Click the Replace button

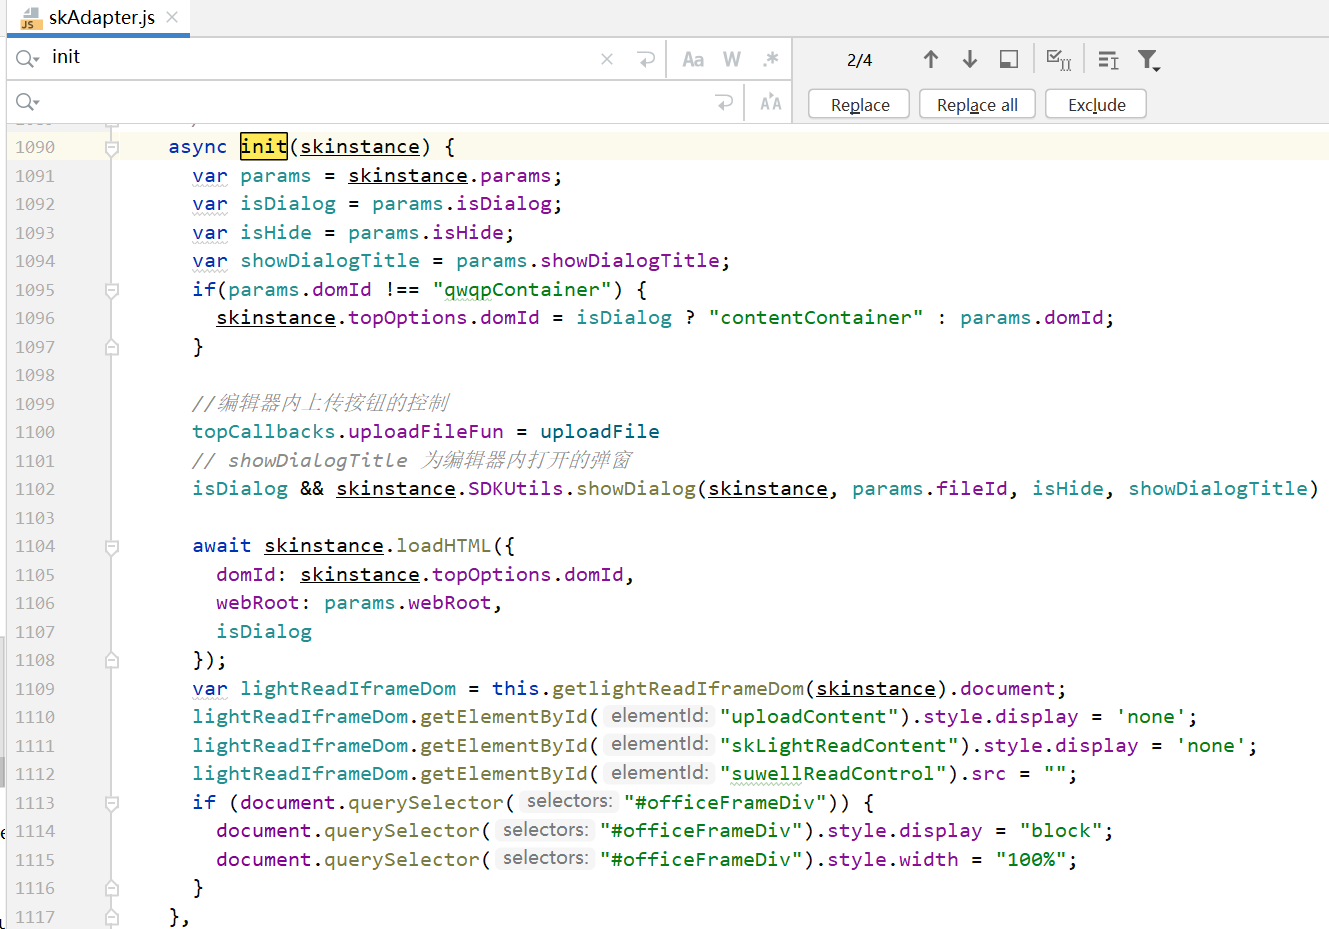coord(860,105)
